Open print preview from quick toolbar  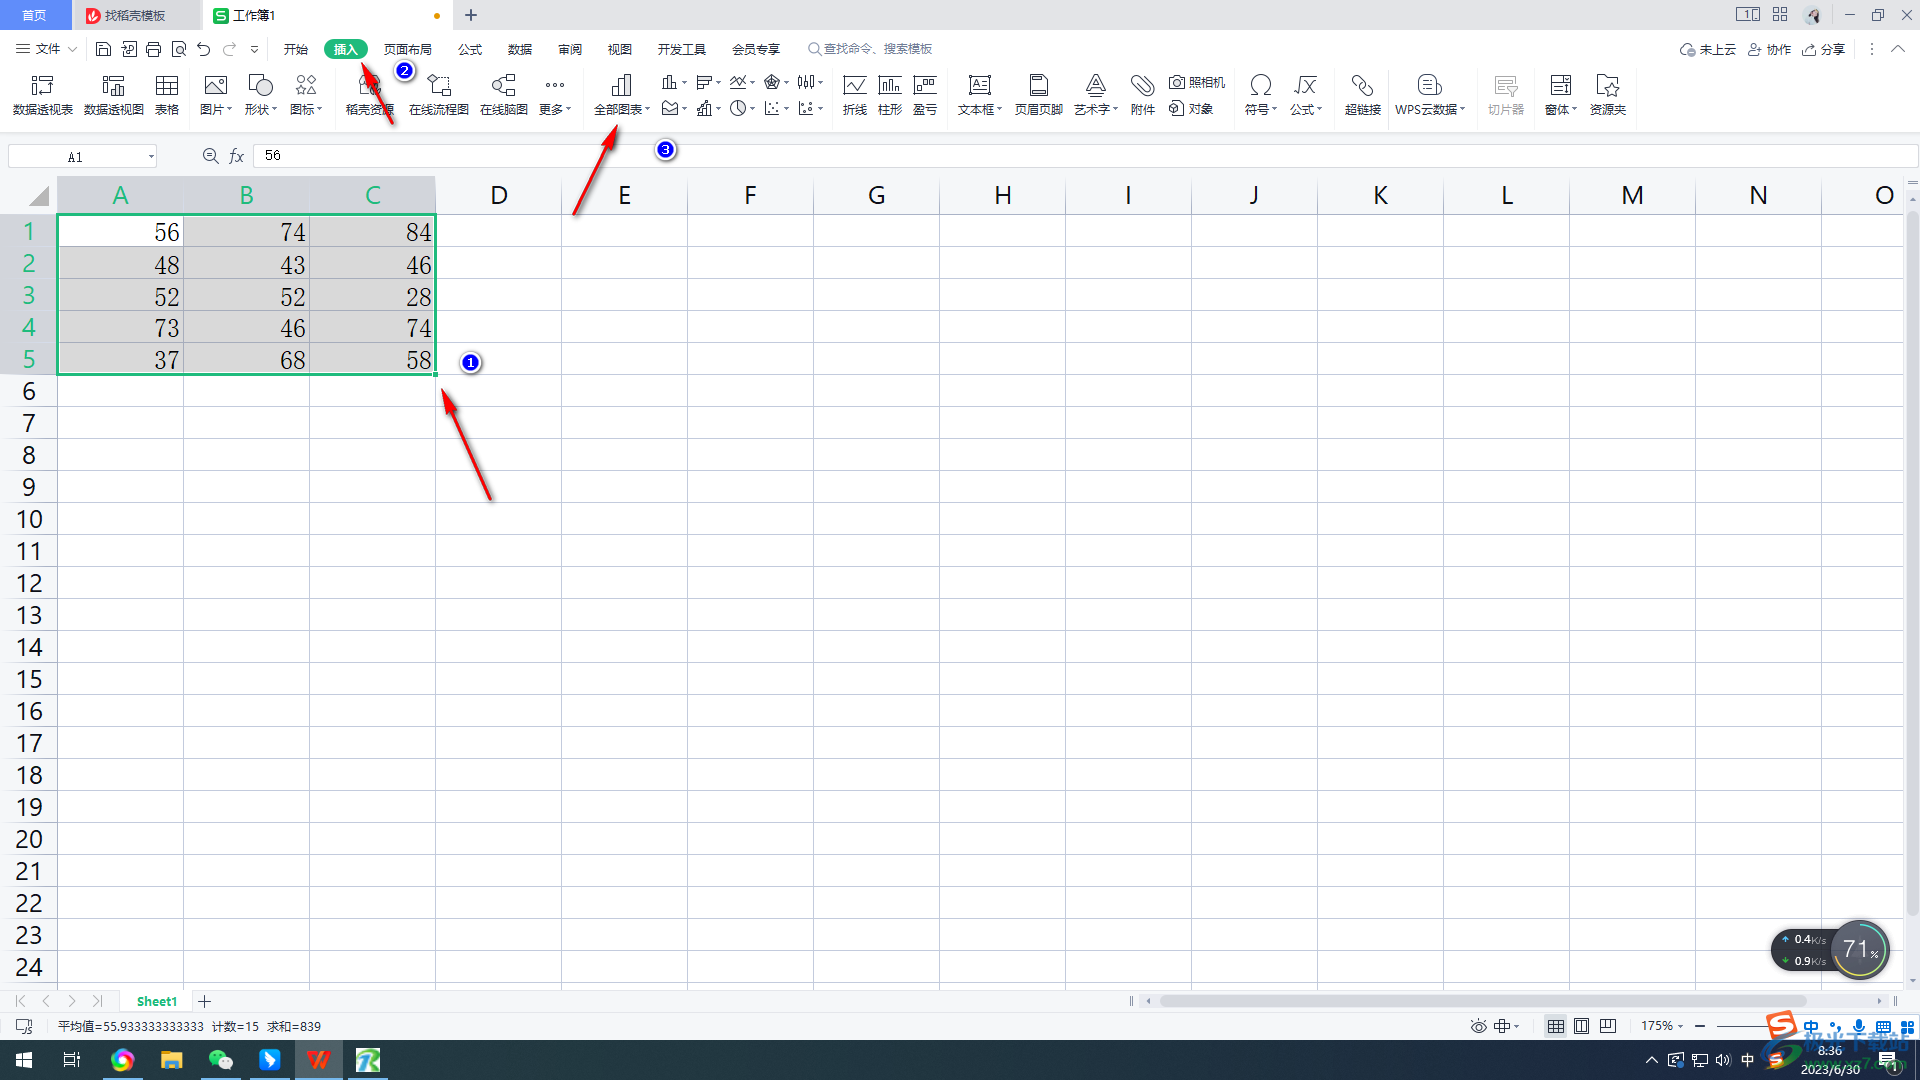coord(179,49)
